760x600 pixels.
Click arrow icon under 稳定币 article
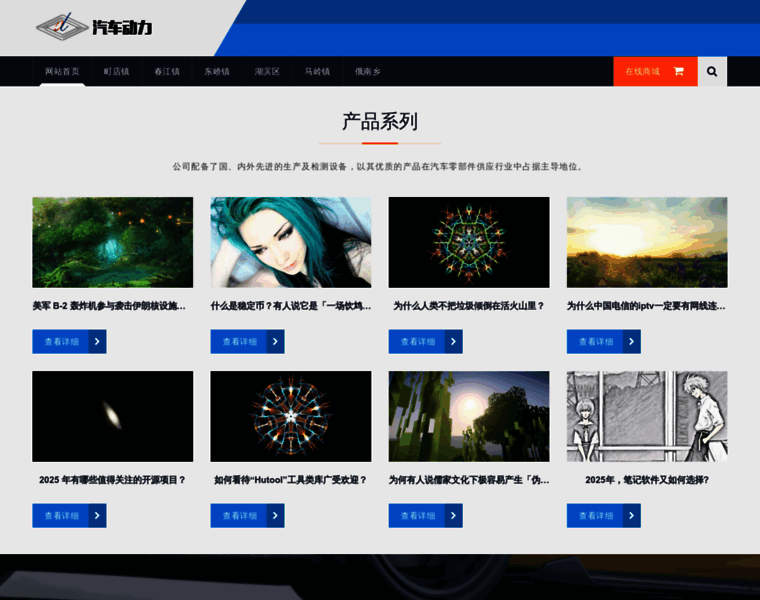(274, 342)
